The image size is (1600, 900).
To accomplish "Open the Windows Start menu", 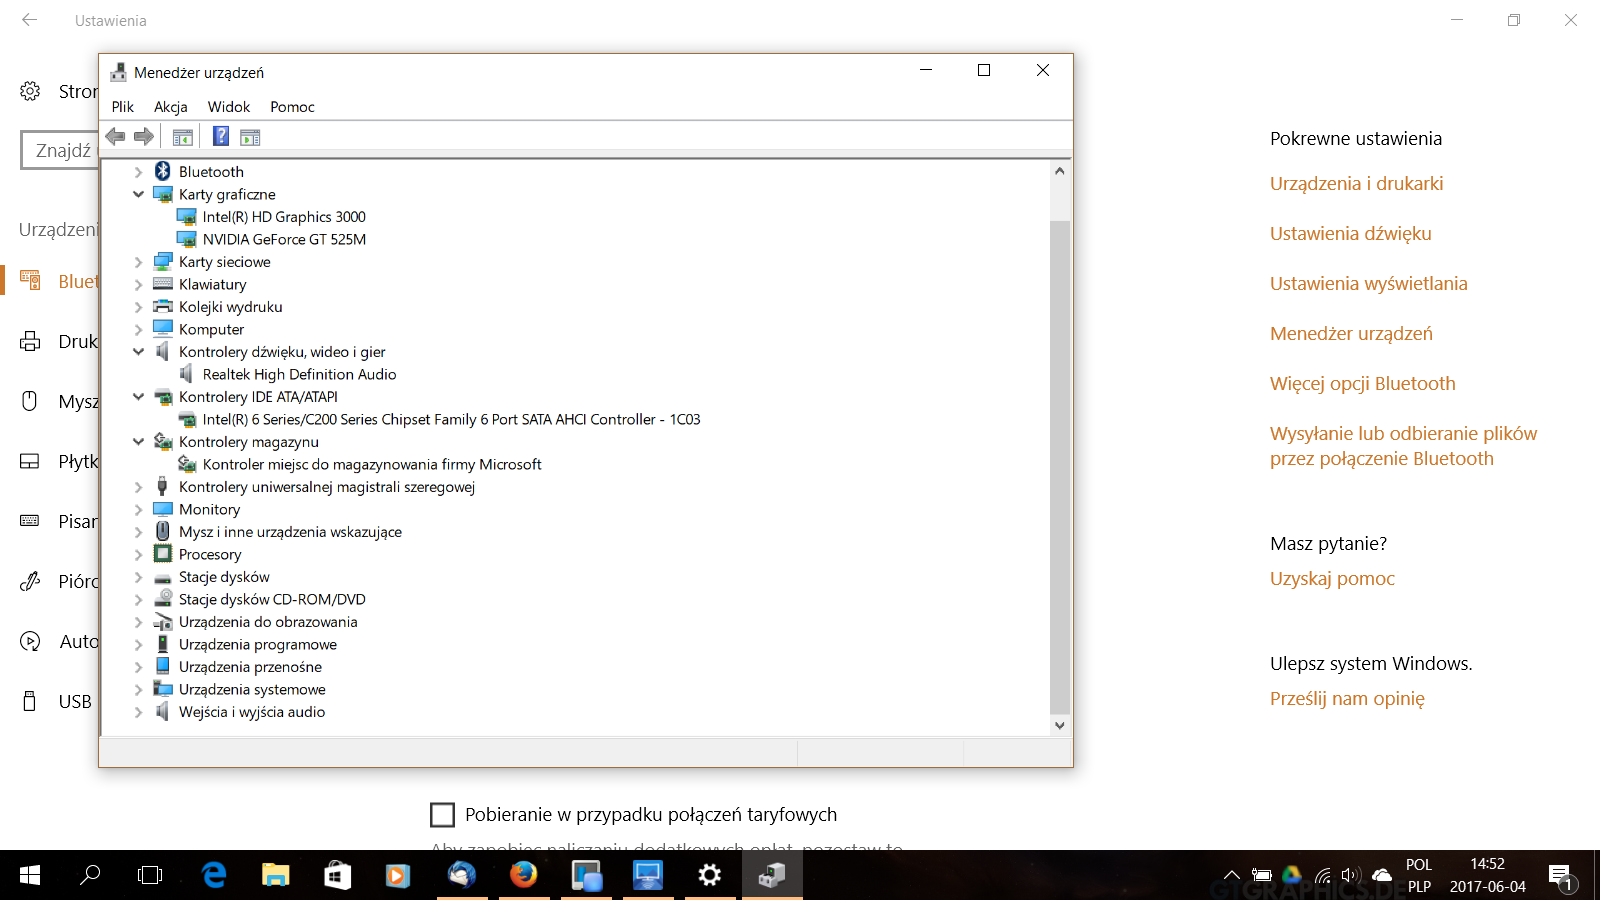I will click(30, 875).
